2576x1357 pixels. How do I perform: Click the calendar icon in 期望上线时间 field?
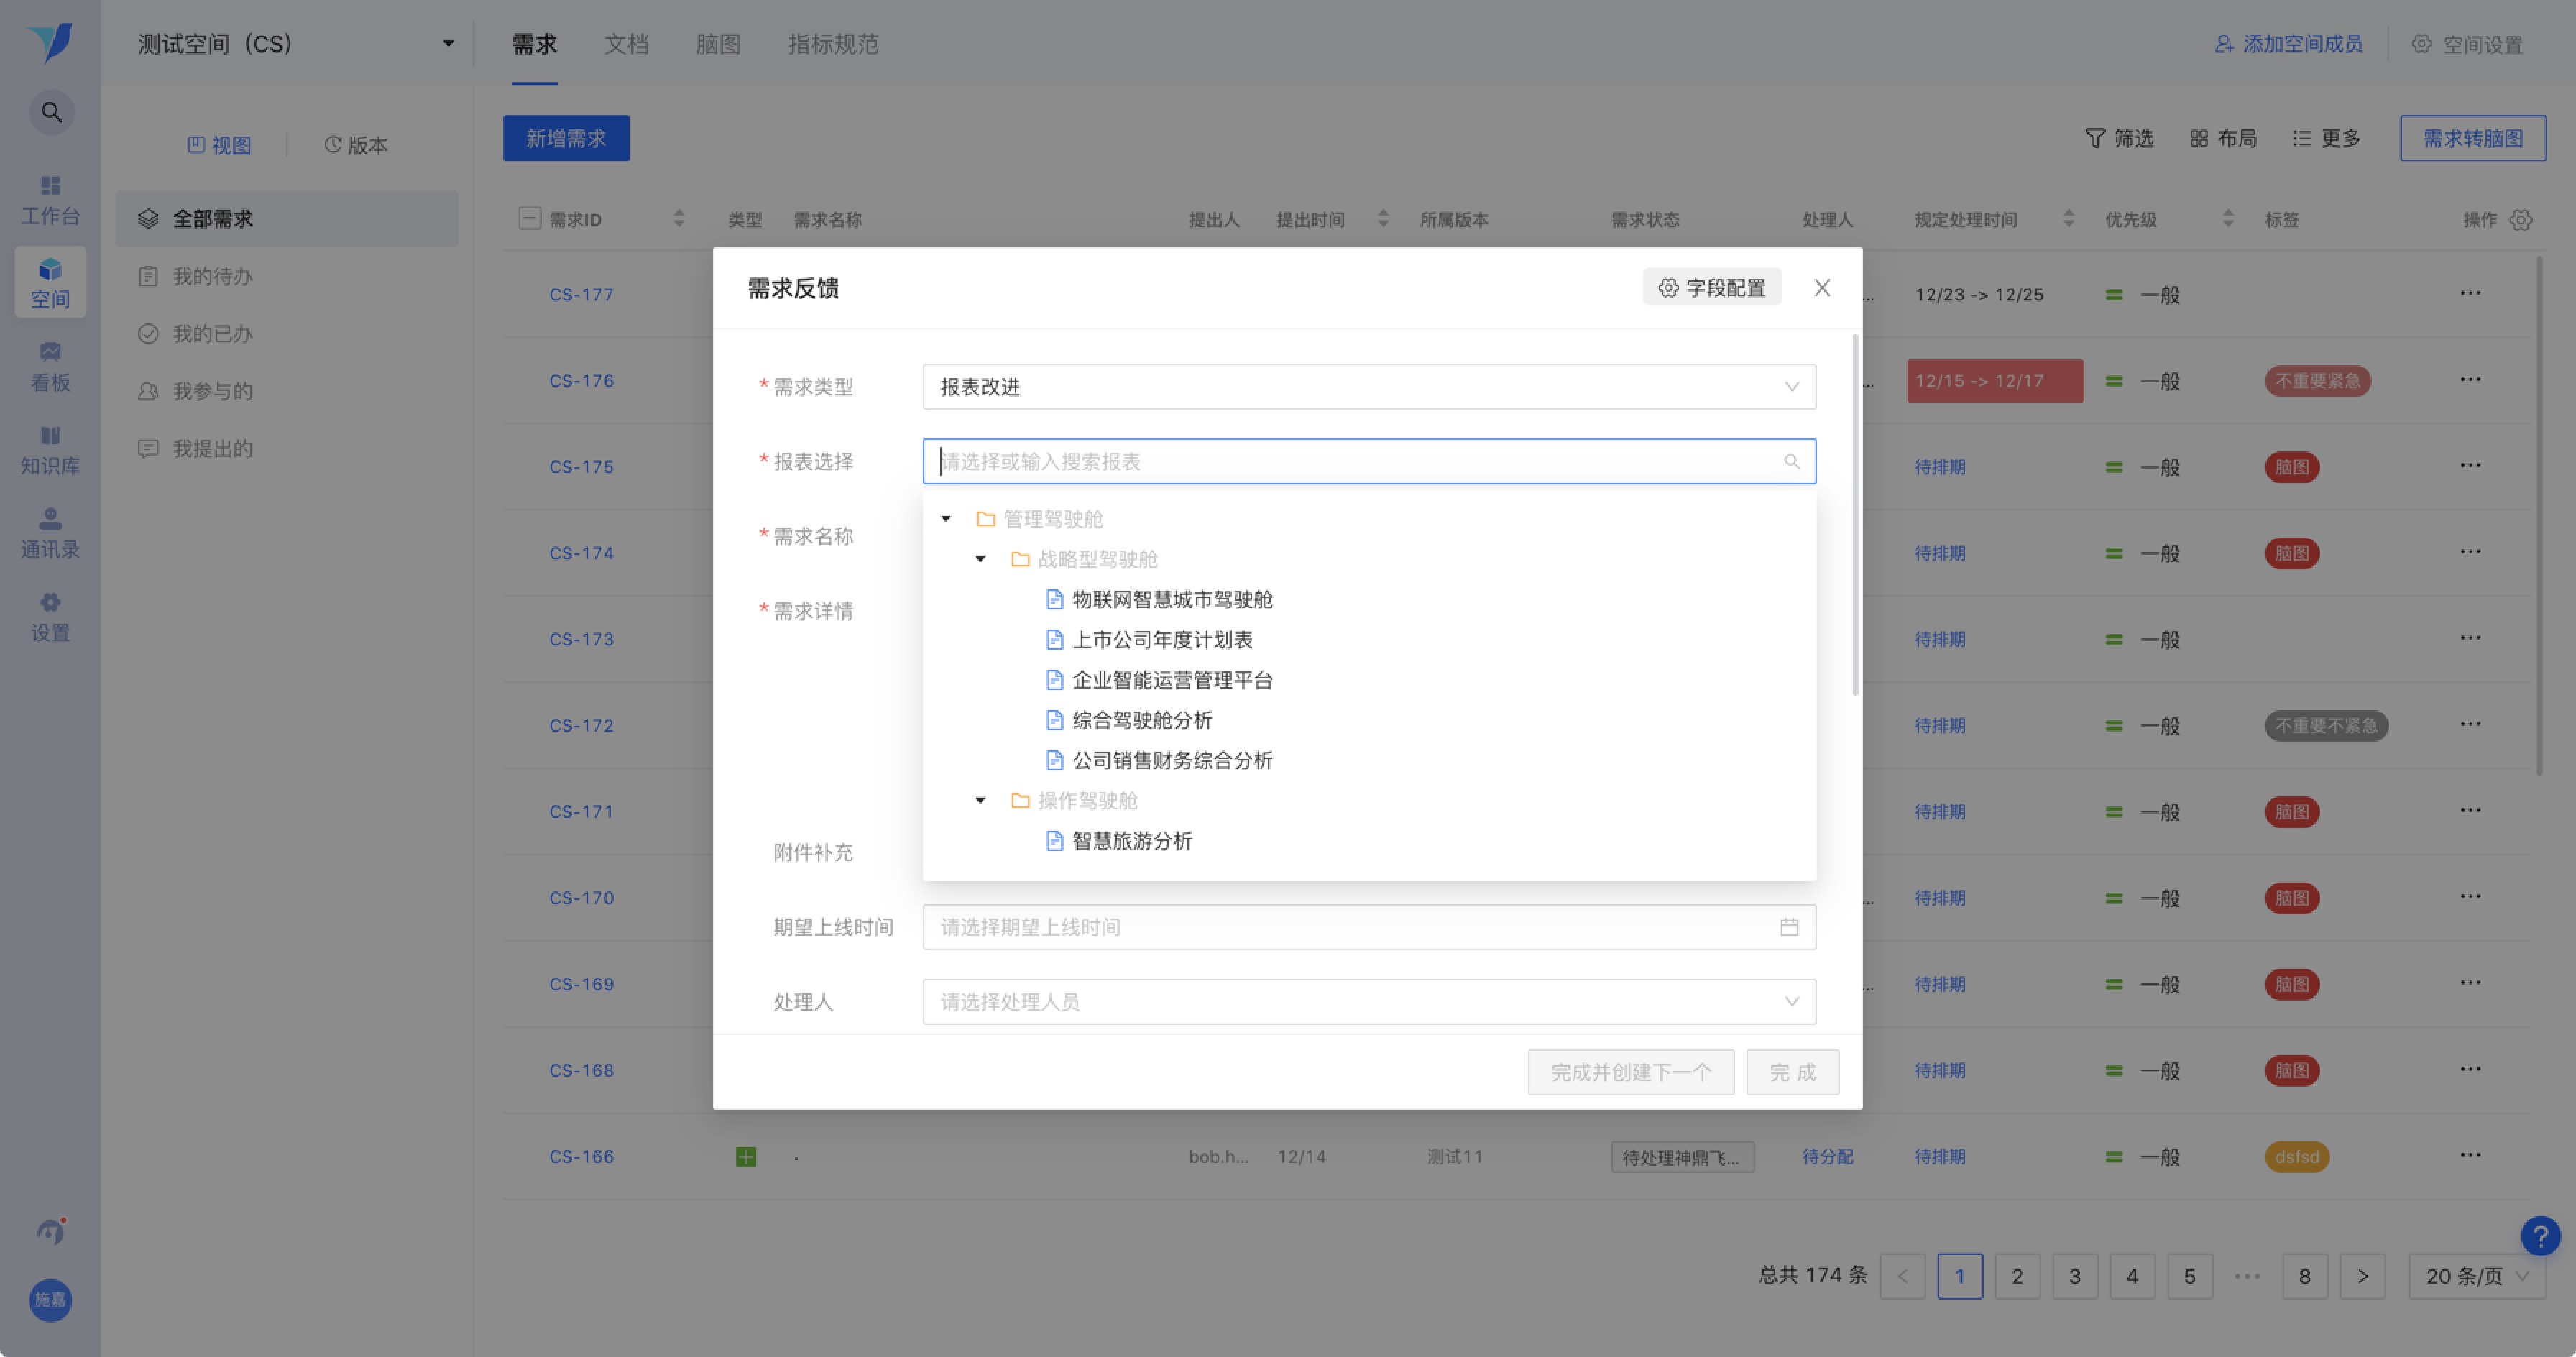[x=1788, y=927]
